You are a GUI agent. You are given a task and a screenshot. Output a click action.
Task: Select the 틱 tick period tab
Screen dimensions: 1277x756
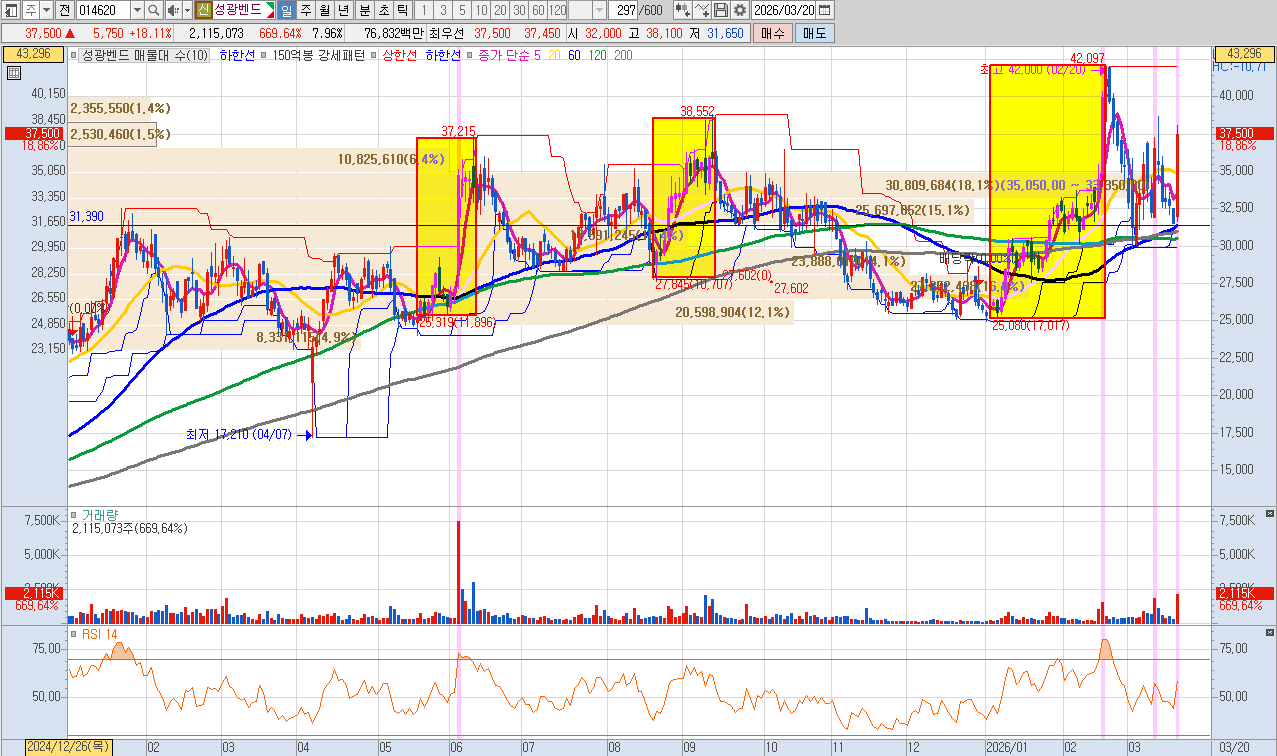pos(401,10)
